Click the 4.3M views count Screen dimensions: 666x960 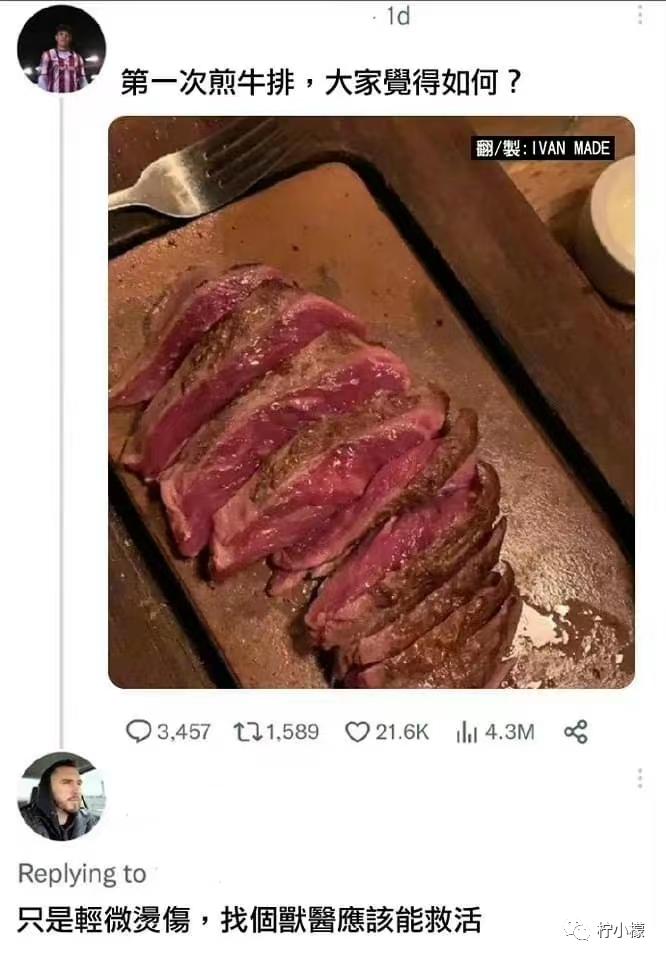(509, 732)
